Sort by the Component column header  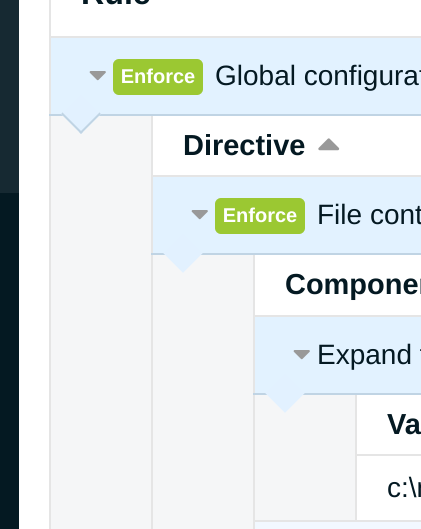(x=353, y=285)
